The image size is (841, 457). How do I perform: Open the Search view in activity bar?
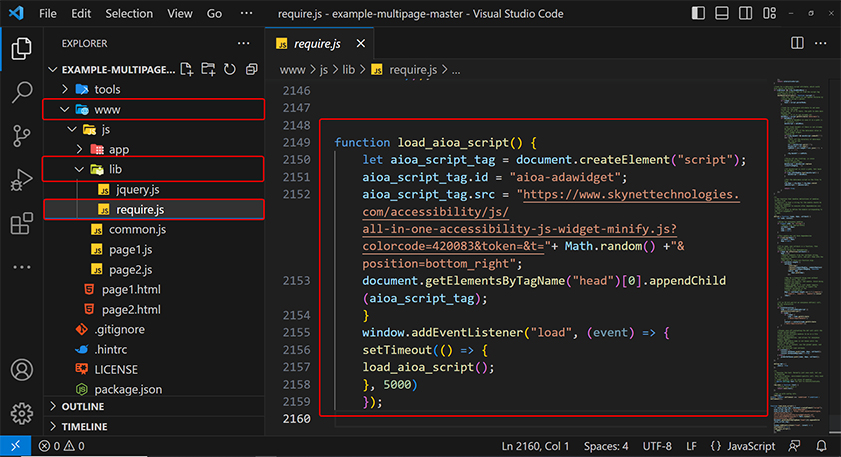pyautogui.click(x=21, y=93)
